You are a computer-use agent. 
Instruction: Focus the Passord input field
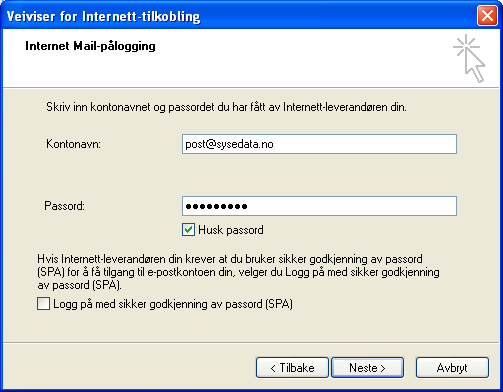[319, 206]
